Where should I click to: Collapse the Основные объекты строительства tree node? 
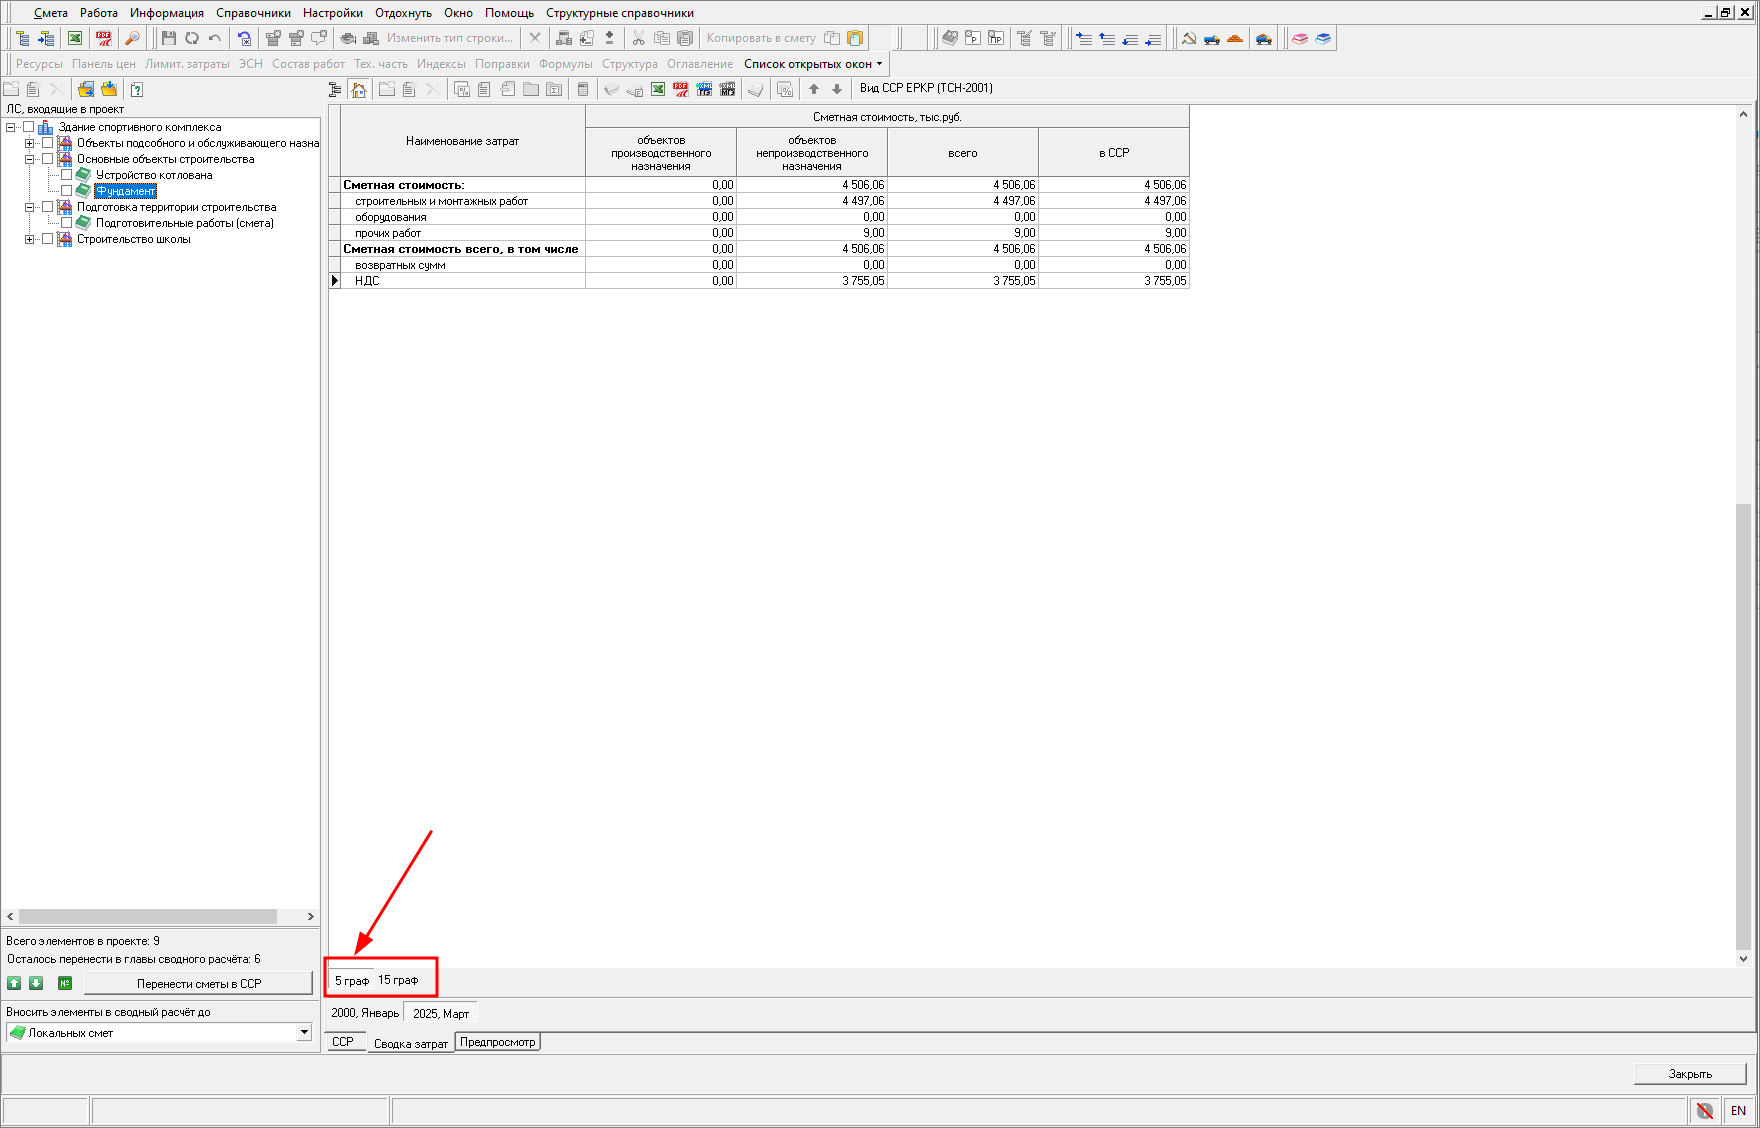coord(30,159)
